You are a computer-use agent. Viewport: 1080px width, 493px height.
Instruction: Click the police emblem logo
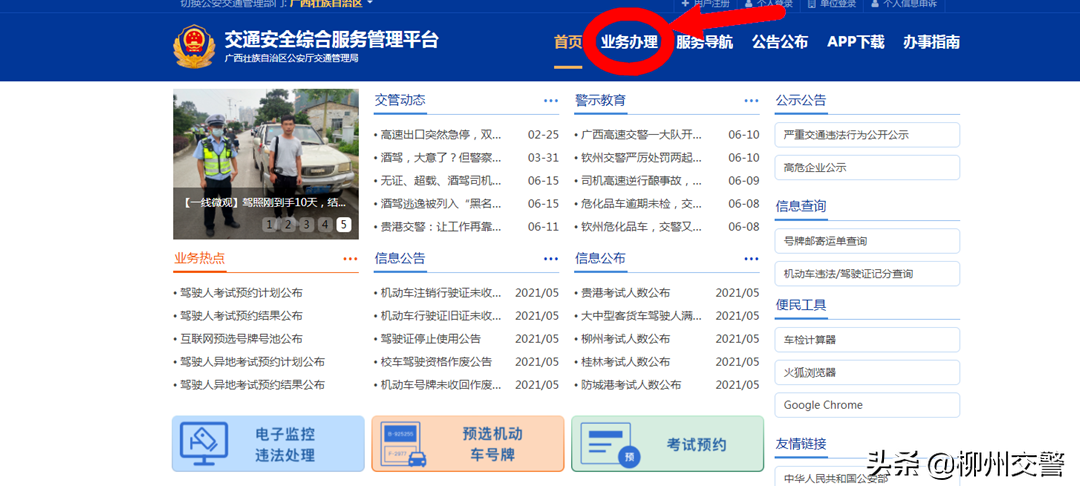coord(194,46)
